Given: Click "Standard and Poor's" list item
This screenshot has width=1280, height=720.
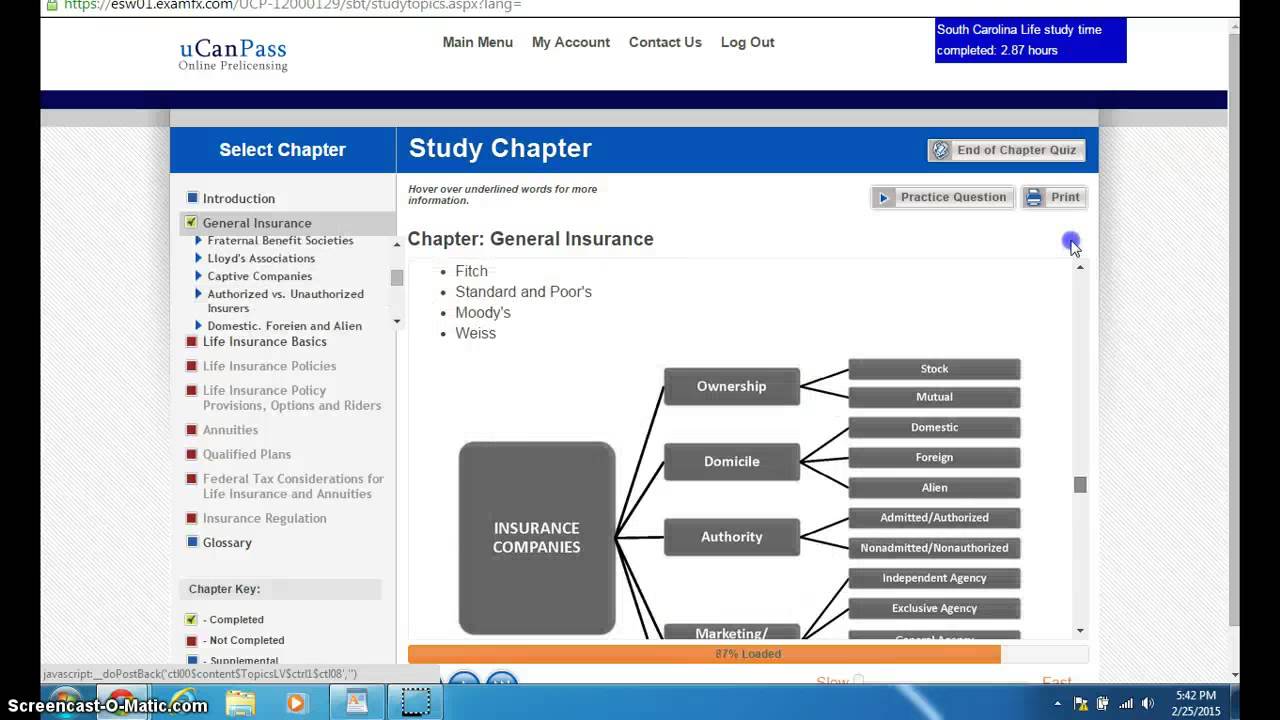Looking at the screenshot, I should click(x=523, y=292).
